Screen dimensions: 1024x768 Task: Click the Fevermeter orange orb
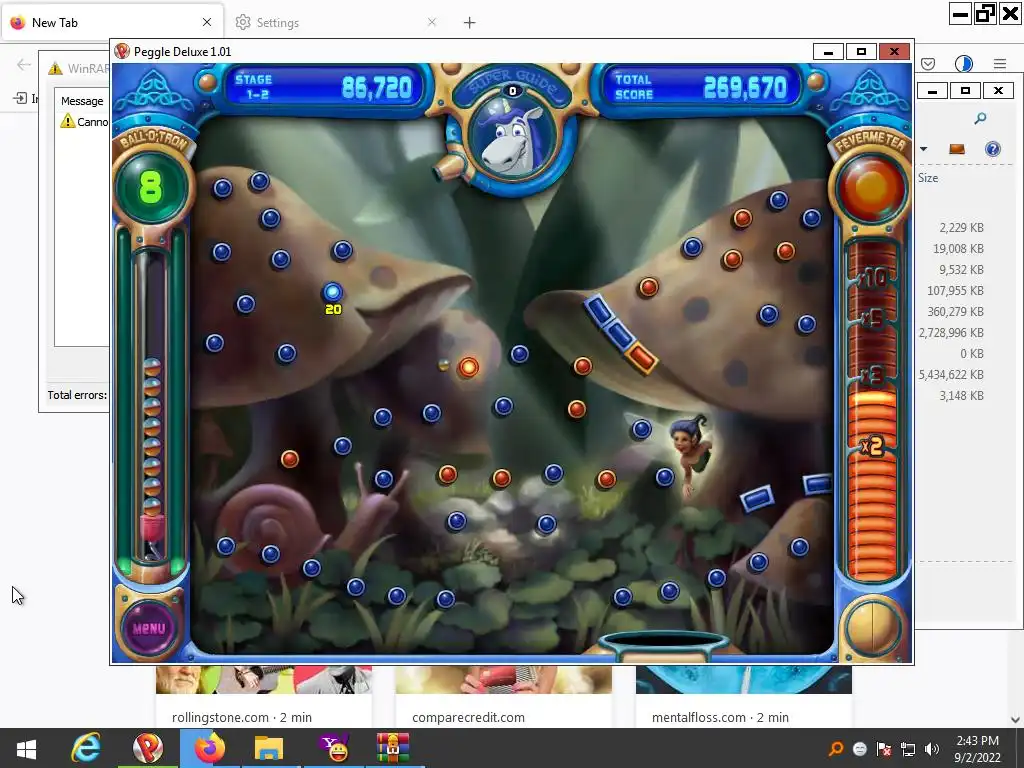[x=871, y=189]
